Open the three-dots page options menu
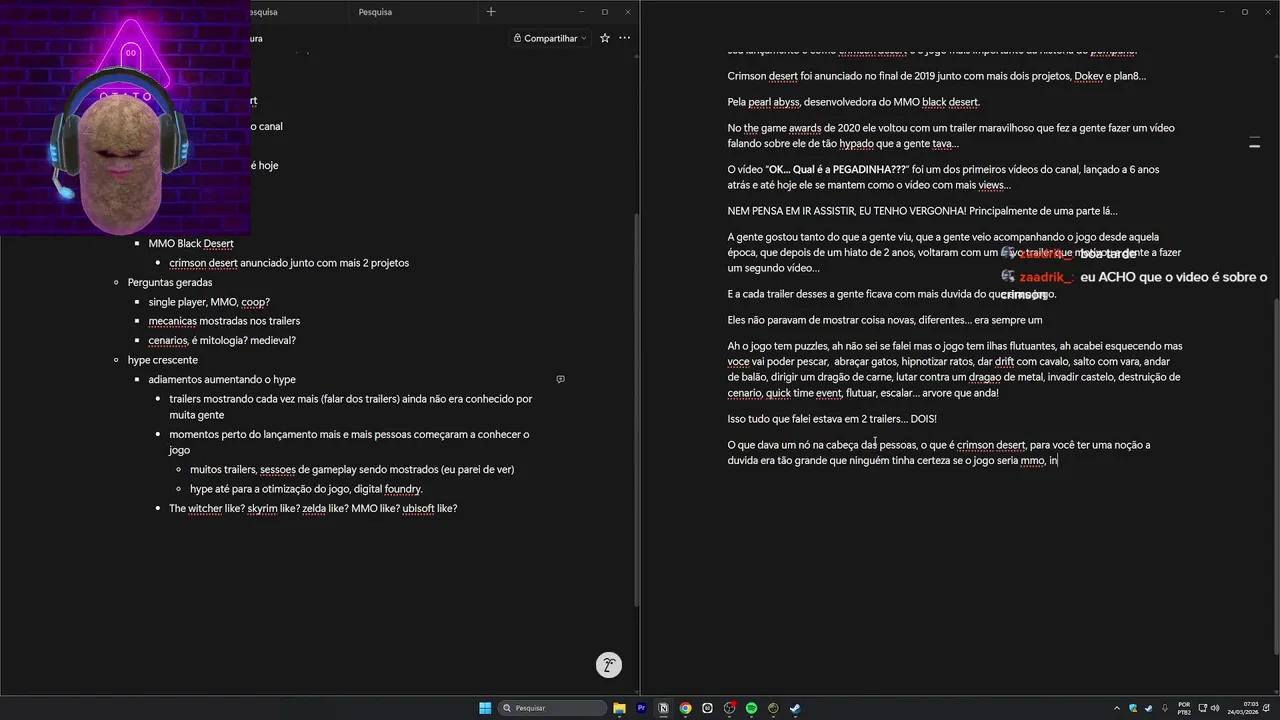Viewport: 1280px width, 720px height. pos(624,38)
